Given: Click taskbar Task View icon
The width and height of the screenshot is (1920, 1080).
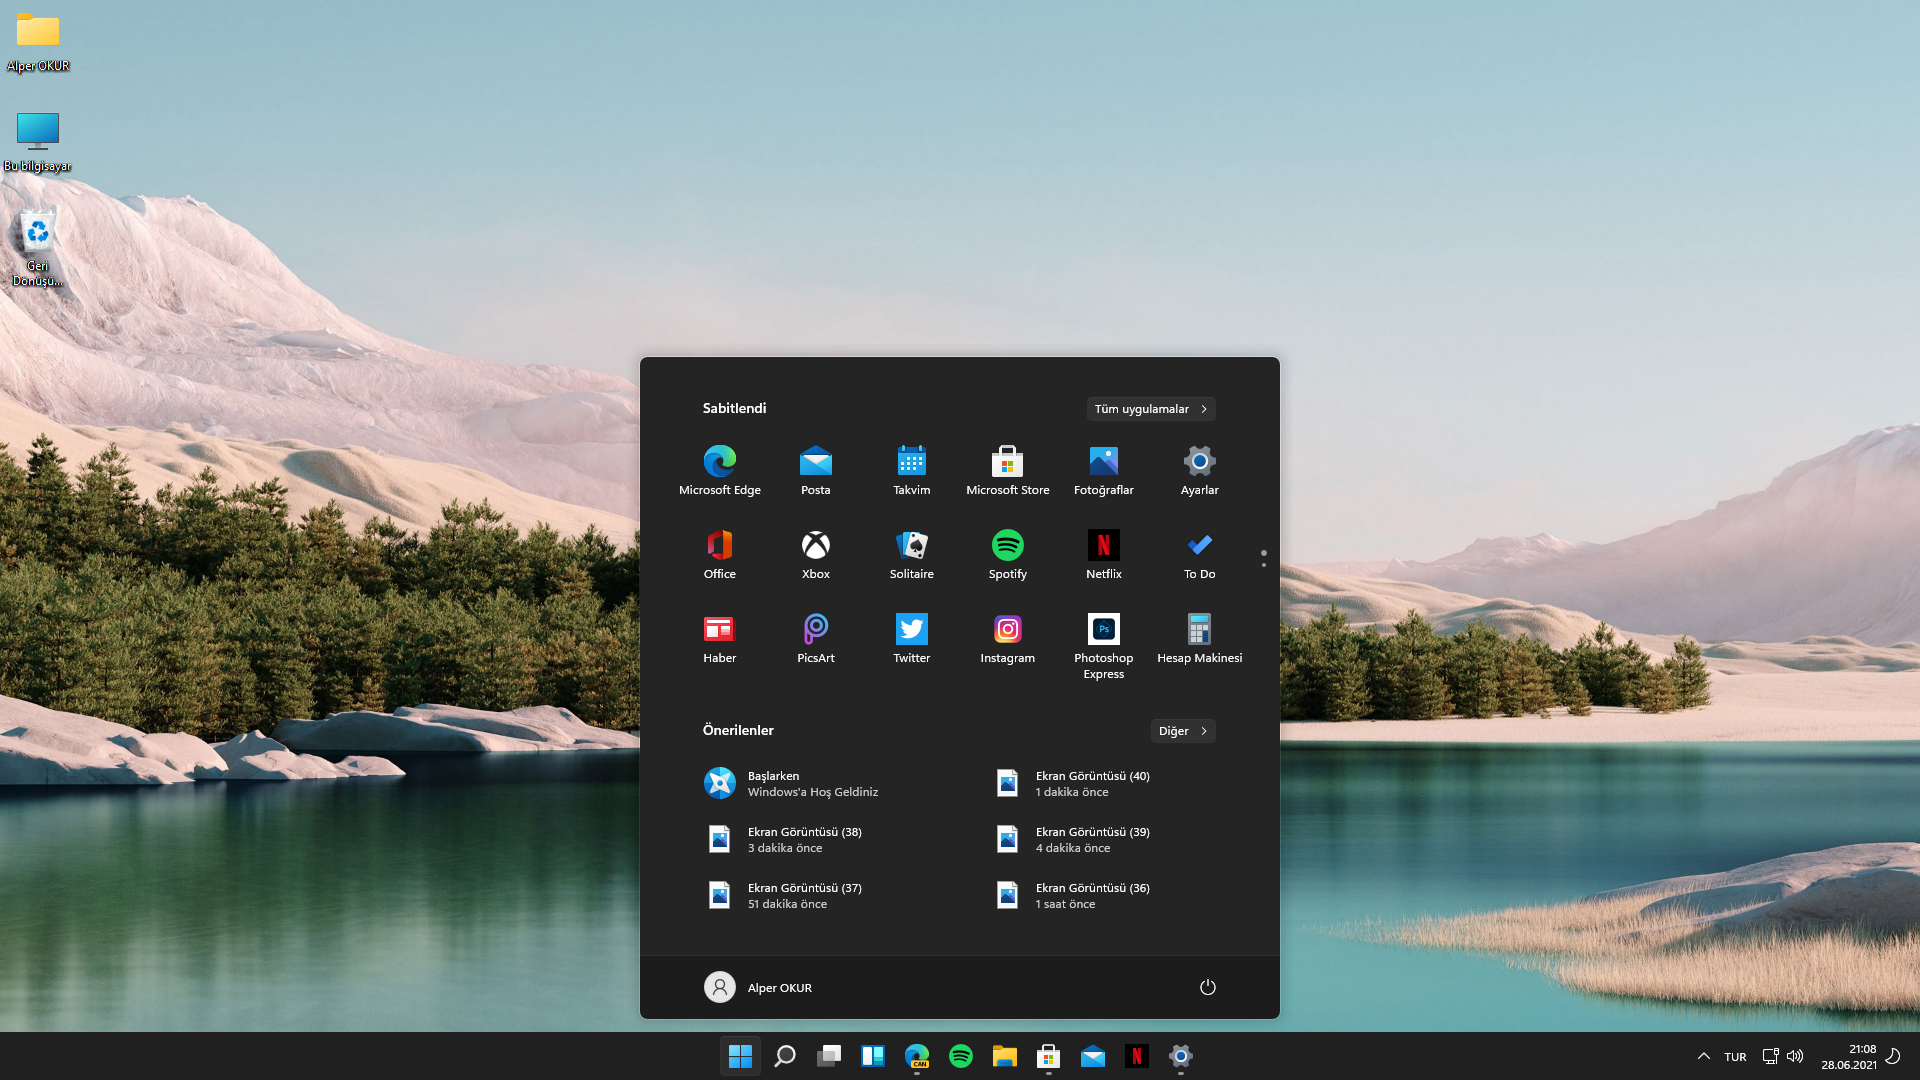Looking at the screenshot, I should (828, 1056).
